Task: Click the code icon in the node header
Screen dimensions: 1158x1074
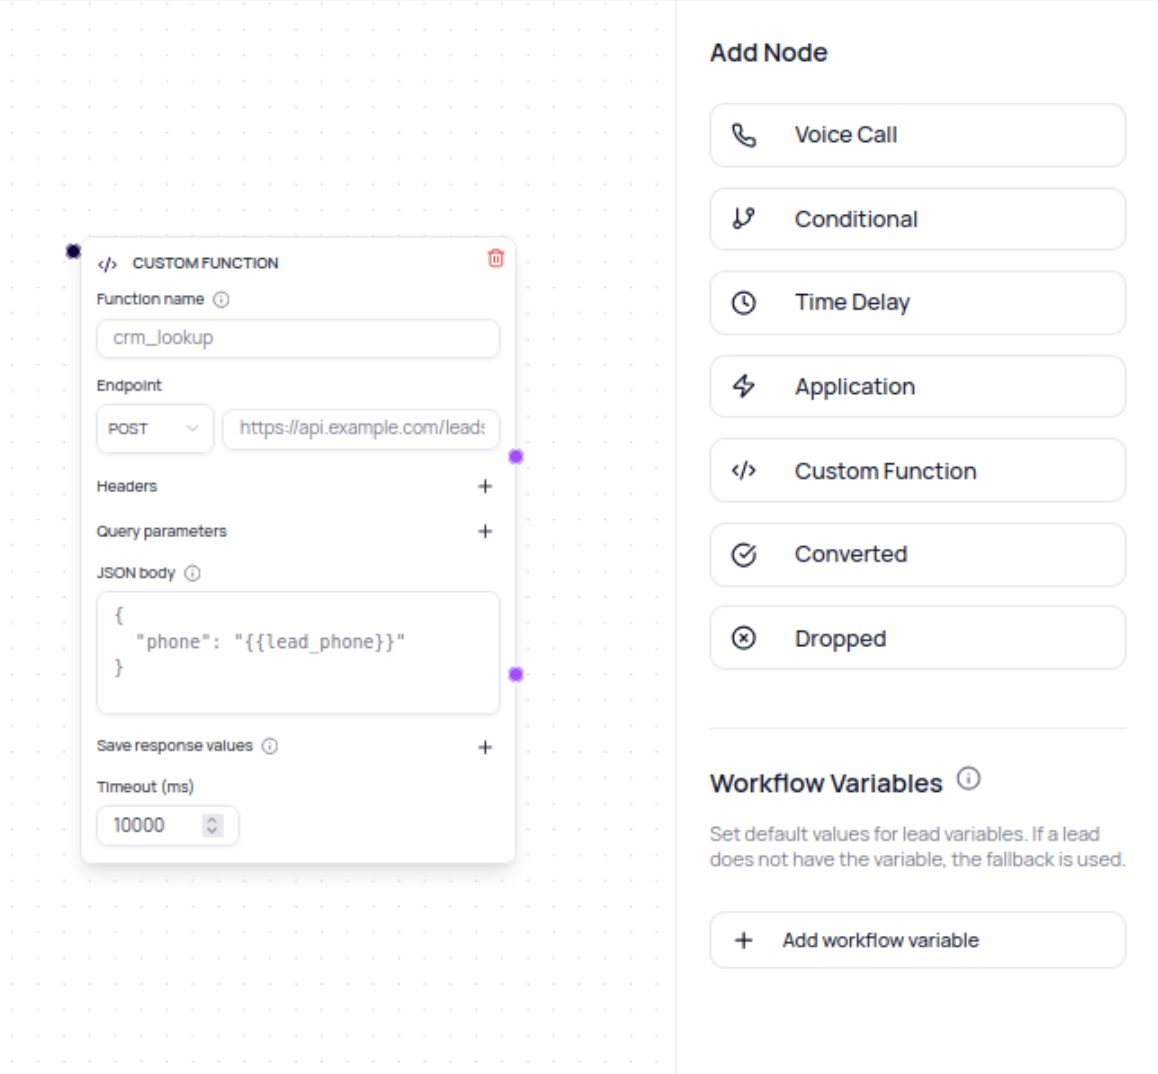Action: [107, 264]
